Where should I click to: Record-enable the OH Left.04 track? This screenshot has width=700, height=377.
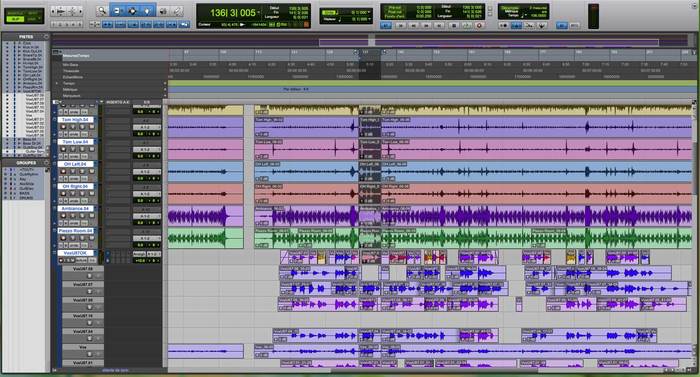[63, 172]
